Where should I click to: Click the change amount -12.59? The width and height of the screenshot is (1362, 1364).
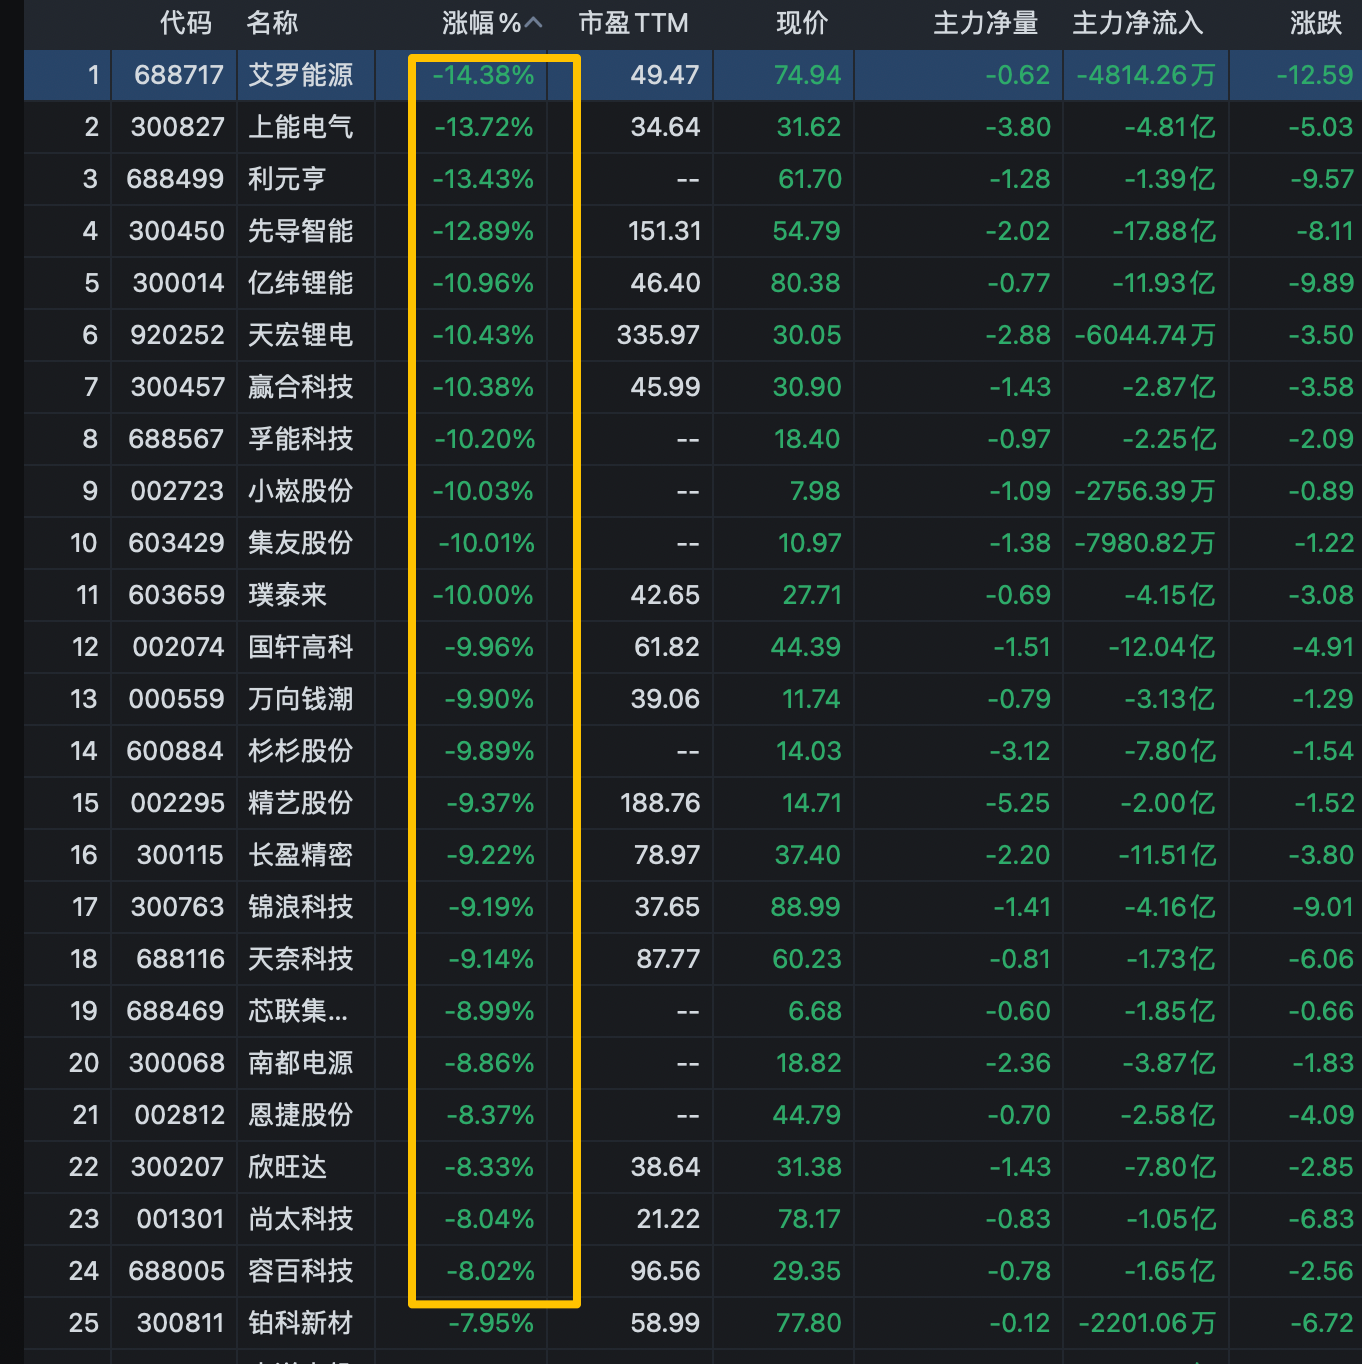1315,75
